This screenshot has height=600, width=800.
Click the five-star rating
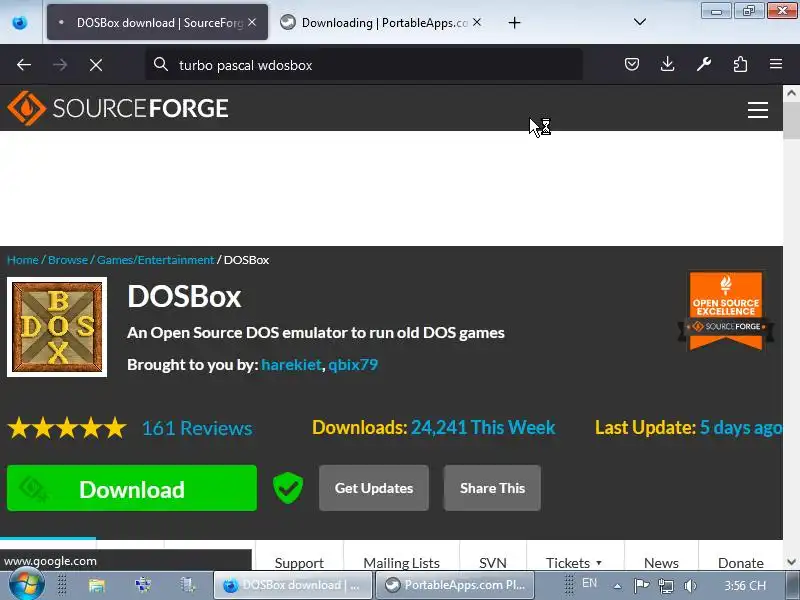tap(67, 428)
